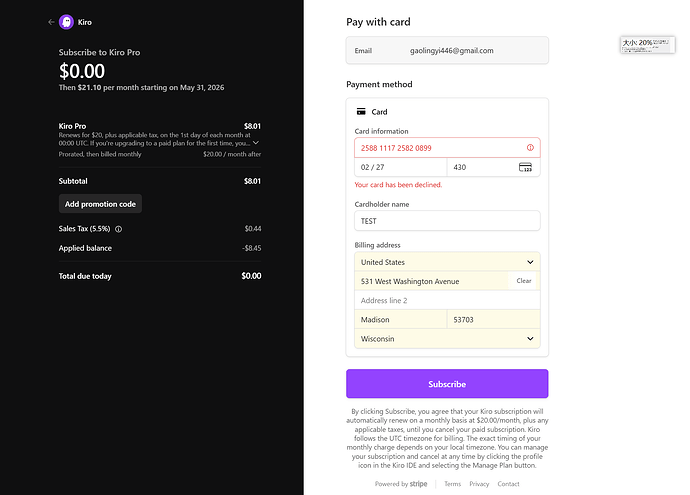Open the Terms link
The height and width of the screenshot is (495, 690).
(x=452, y=484)
